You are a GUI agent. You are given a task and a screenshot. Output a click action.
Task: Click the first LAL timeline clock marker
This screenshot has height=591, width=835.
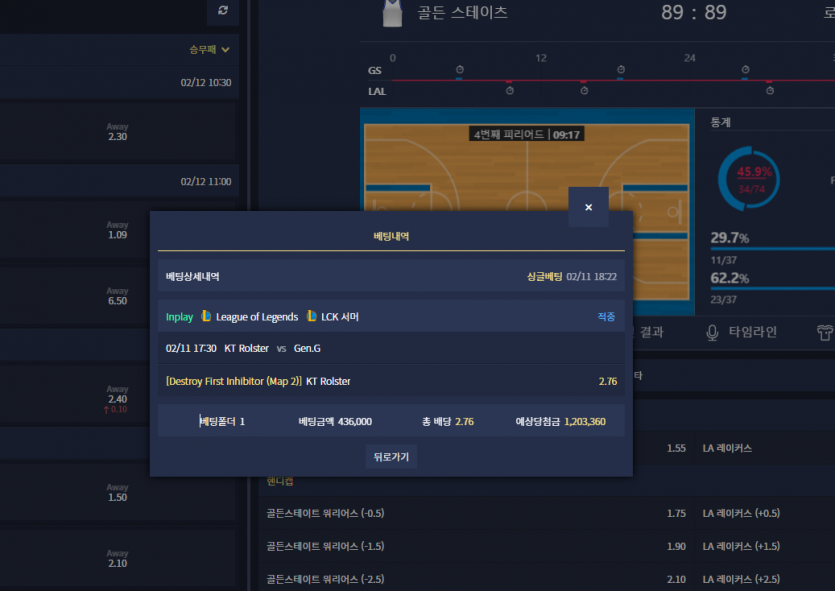[x=510, y=91]
